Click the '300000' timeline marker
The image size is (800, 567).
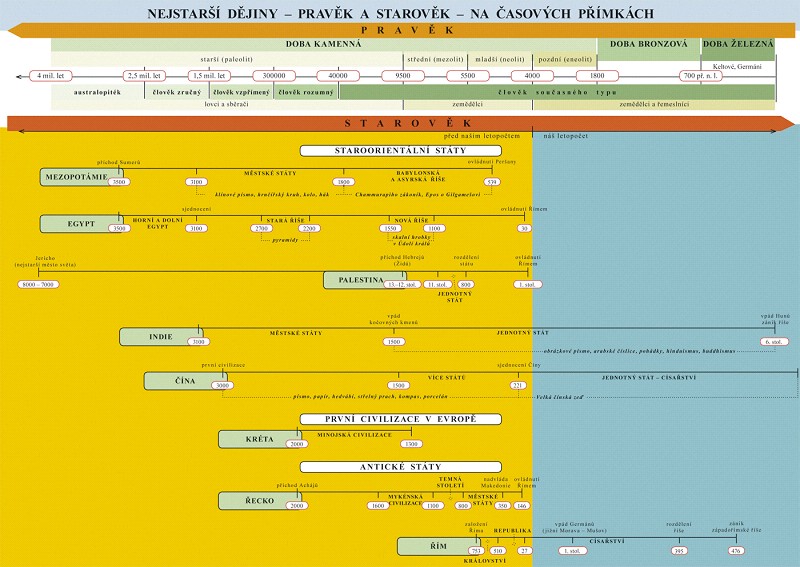pyautogui.click(x=274, y=76)
